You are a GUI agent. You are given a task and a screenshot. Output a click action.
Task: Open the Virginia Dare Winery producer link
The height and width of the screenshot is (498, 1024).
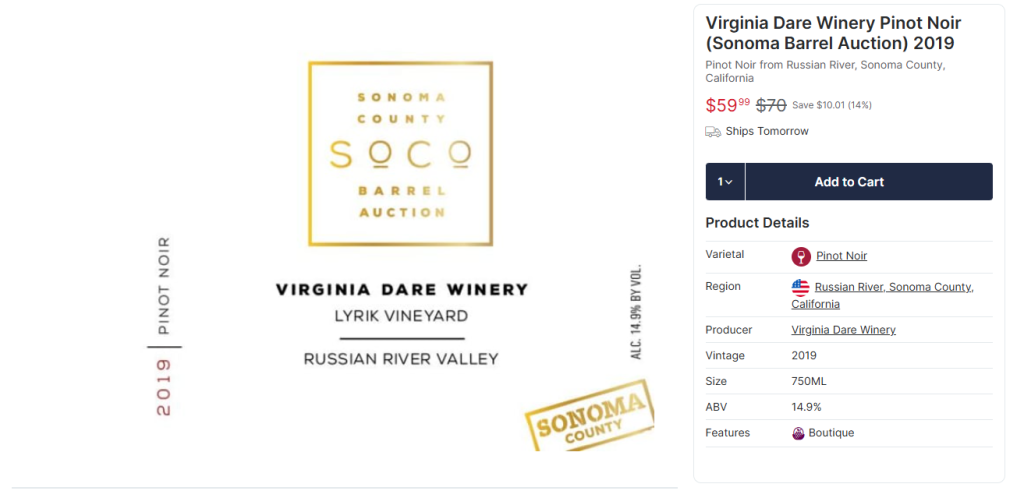(x=843, y=330)
